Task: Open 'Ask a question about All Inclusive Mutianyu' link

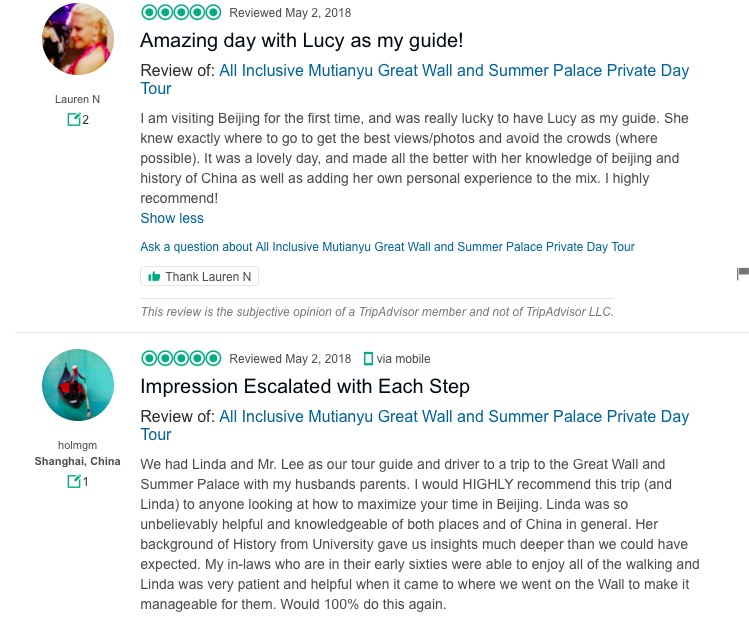Action: (x=387, y=247)
